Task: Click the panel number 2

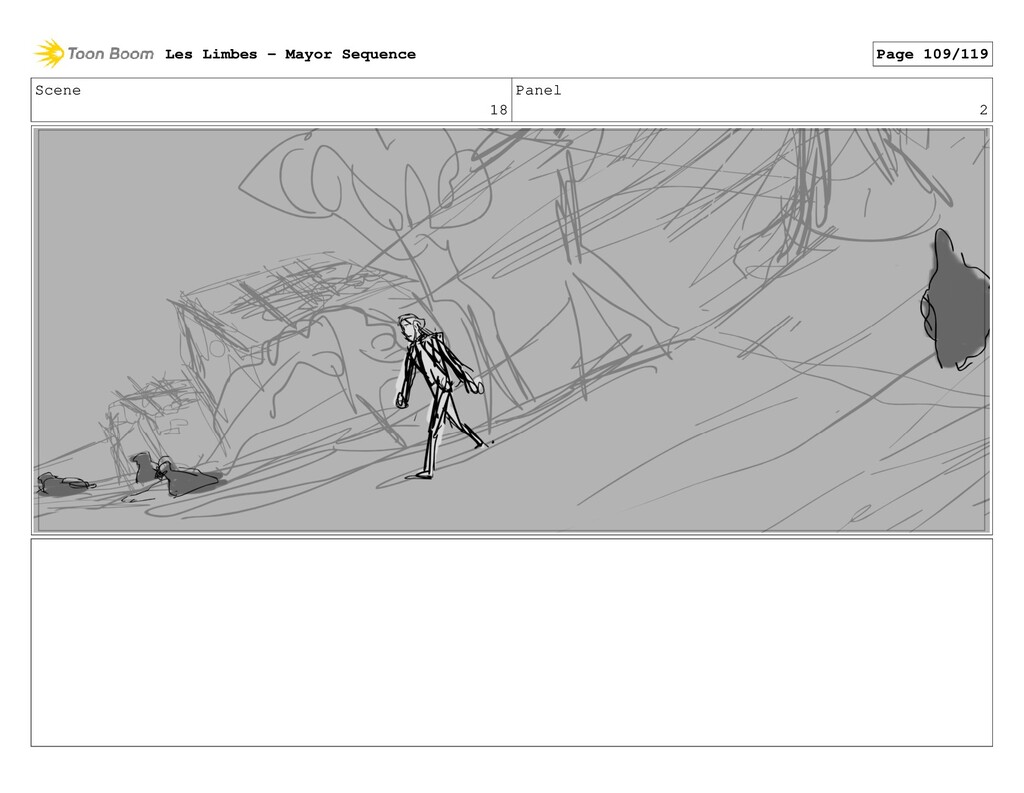Action: point(983,110)
